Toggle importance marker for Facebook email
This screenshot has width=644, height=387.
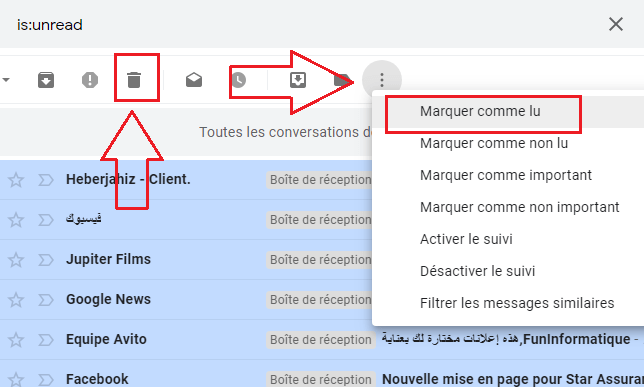pyautogui.click(x=46, y=380)
